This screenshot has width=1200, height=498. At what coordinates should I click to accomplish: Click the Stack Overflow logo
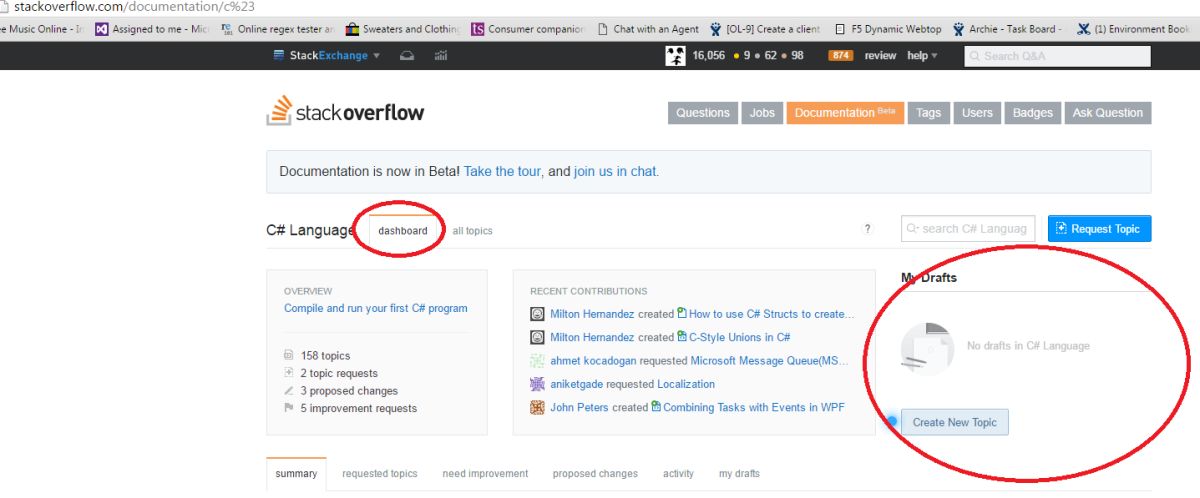[346, 112]
